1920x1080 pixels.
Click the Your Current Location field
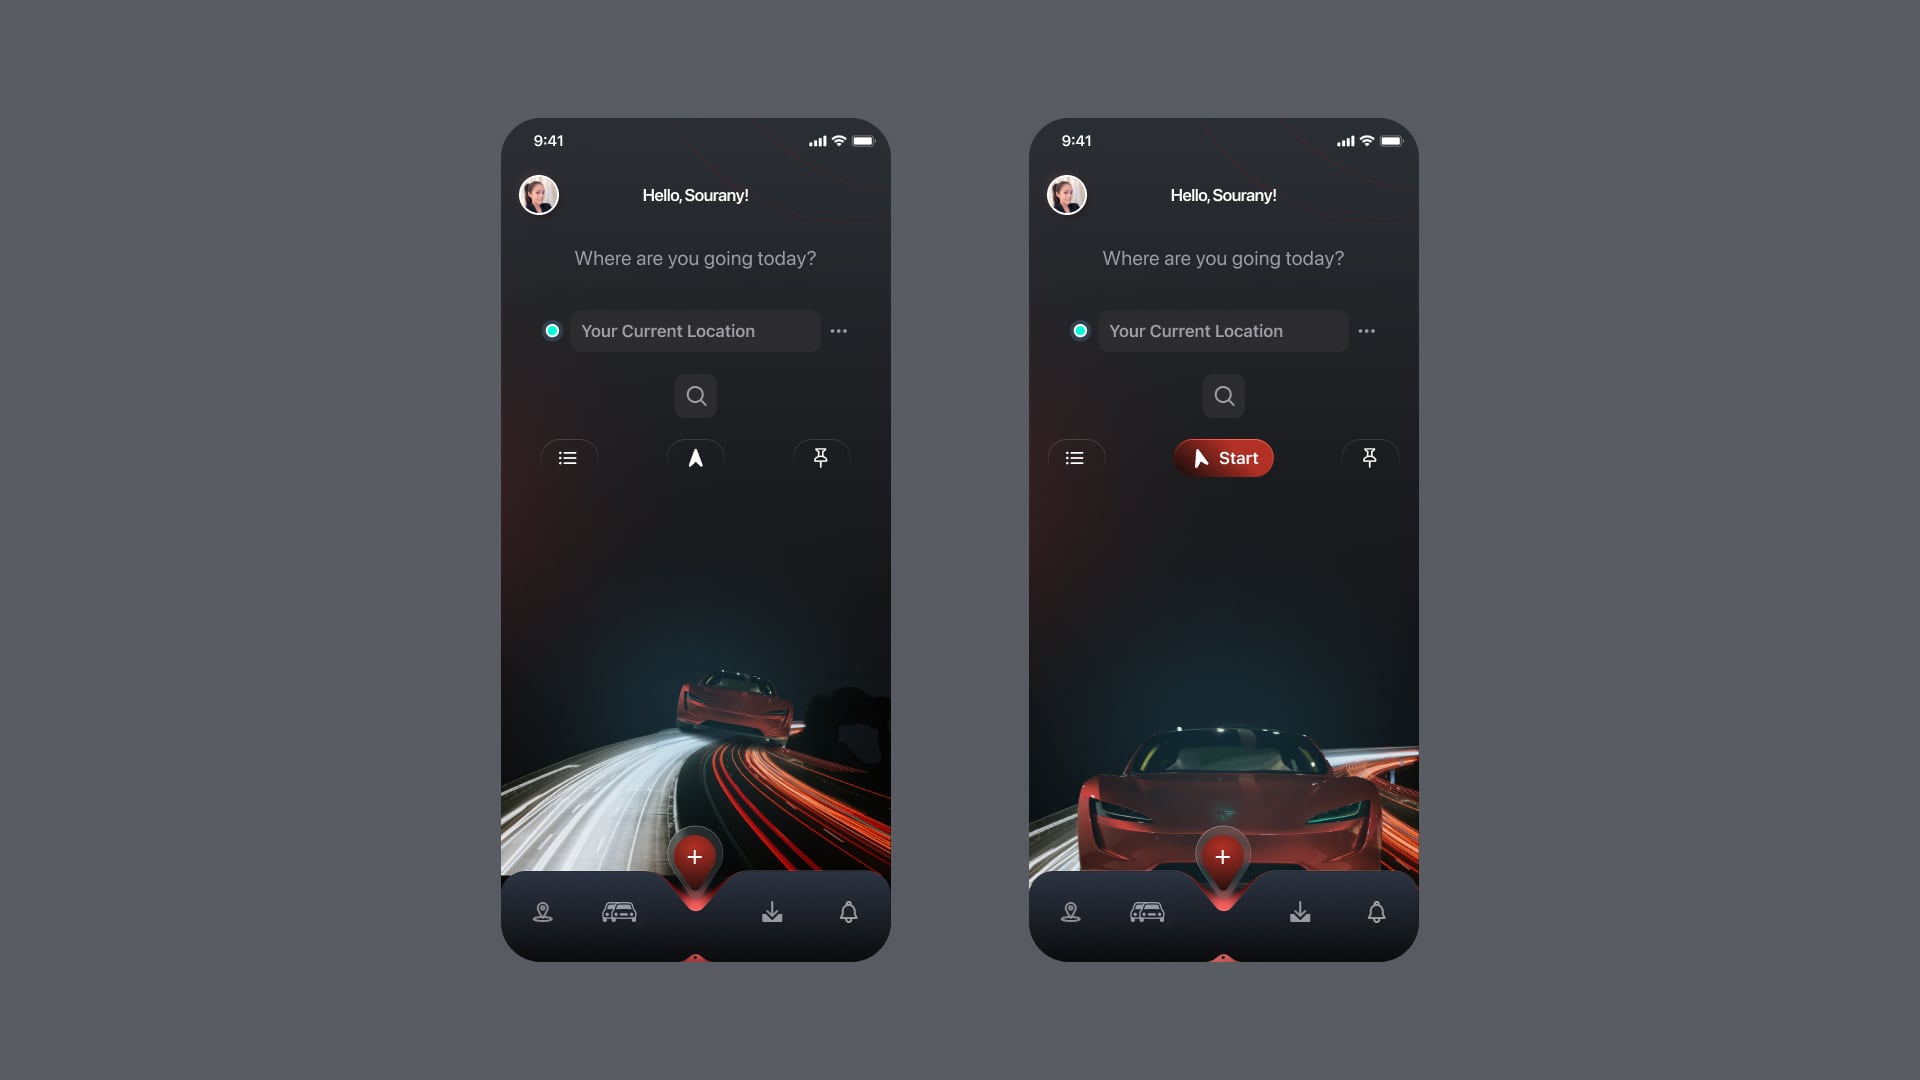695,330
